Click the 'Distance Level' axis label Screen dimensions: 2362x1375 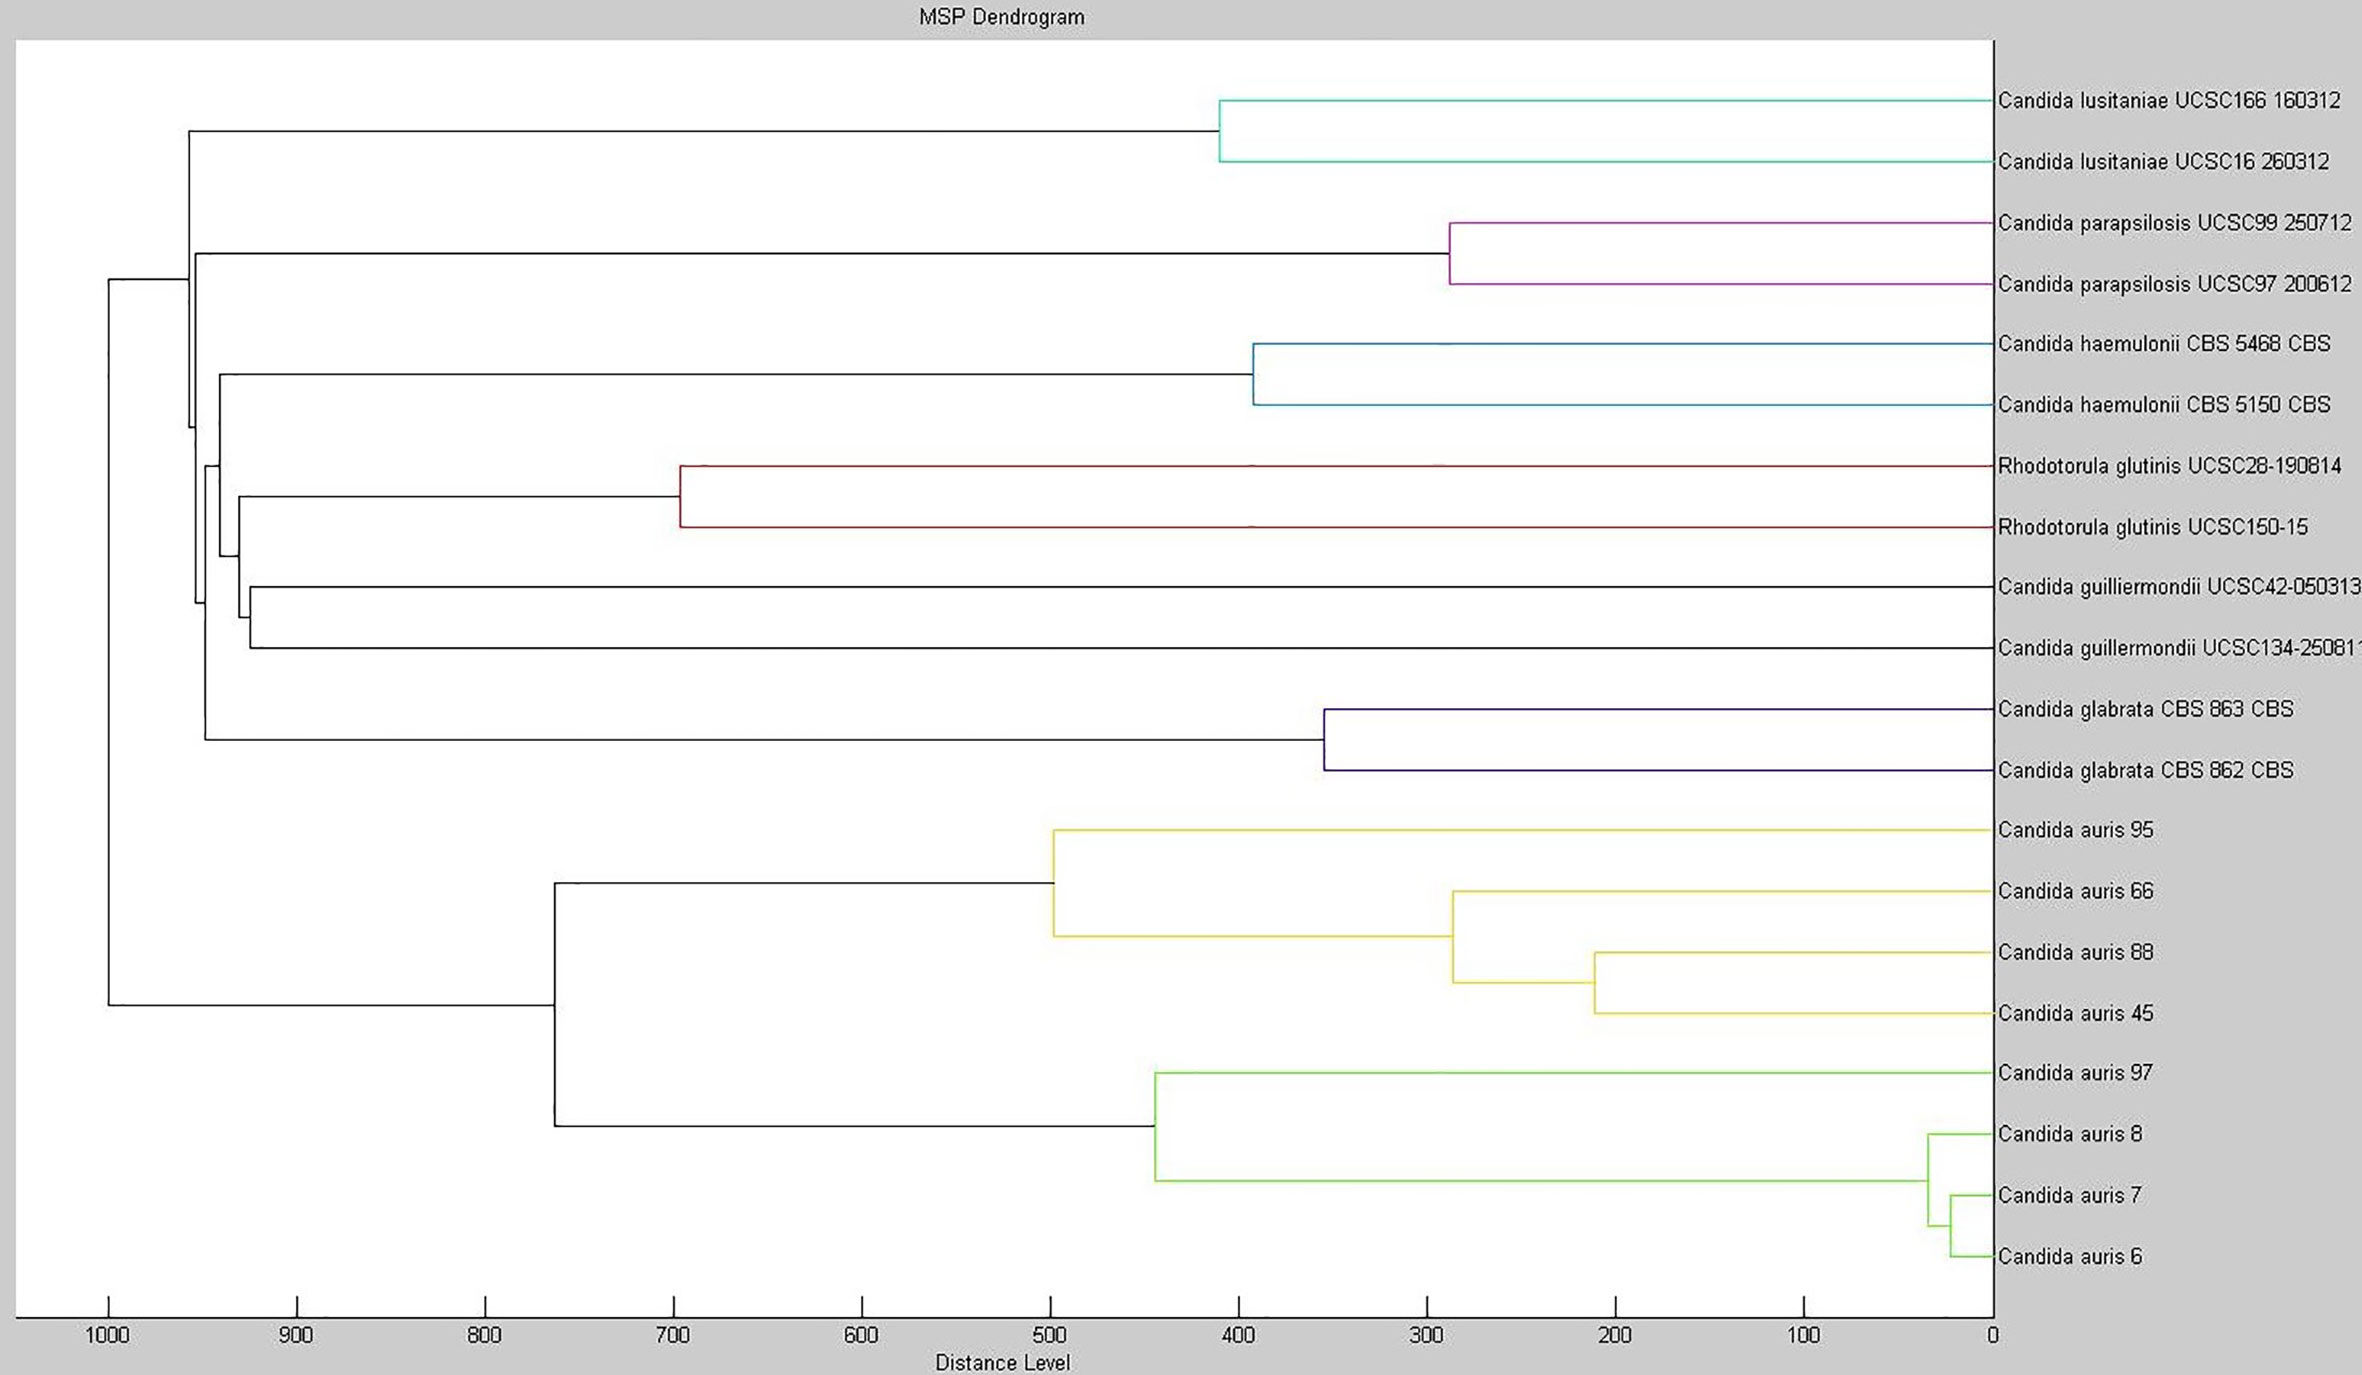pyautogui.click(x=1002, y=1362)
